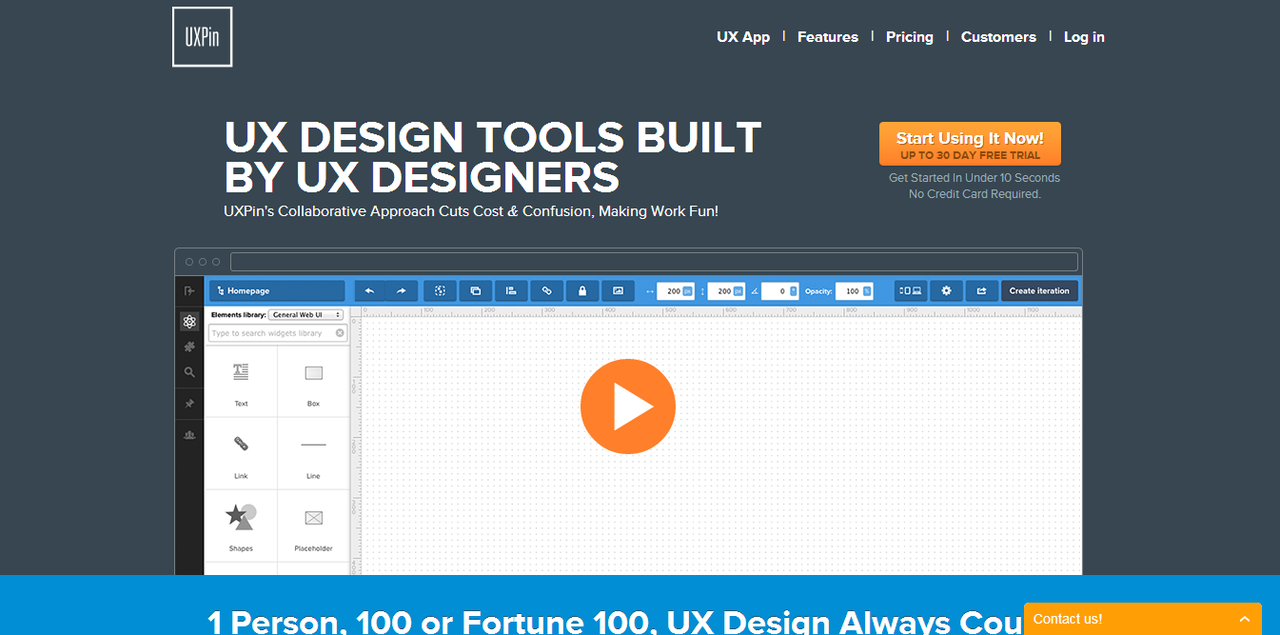The image size is (1280, 635).
Task: Click the height field showing 200
Action: point(726,291)
